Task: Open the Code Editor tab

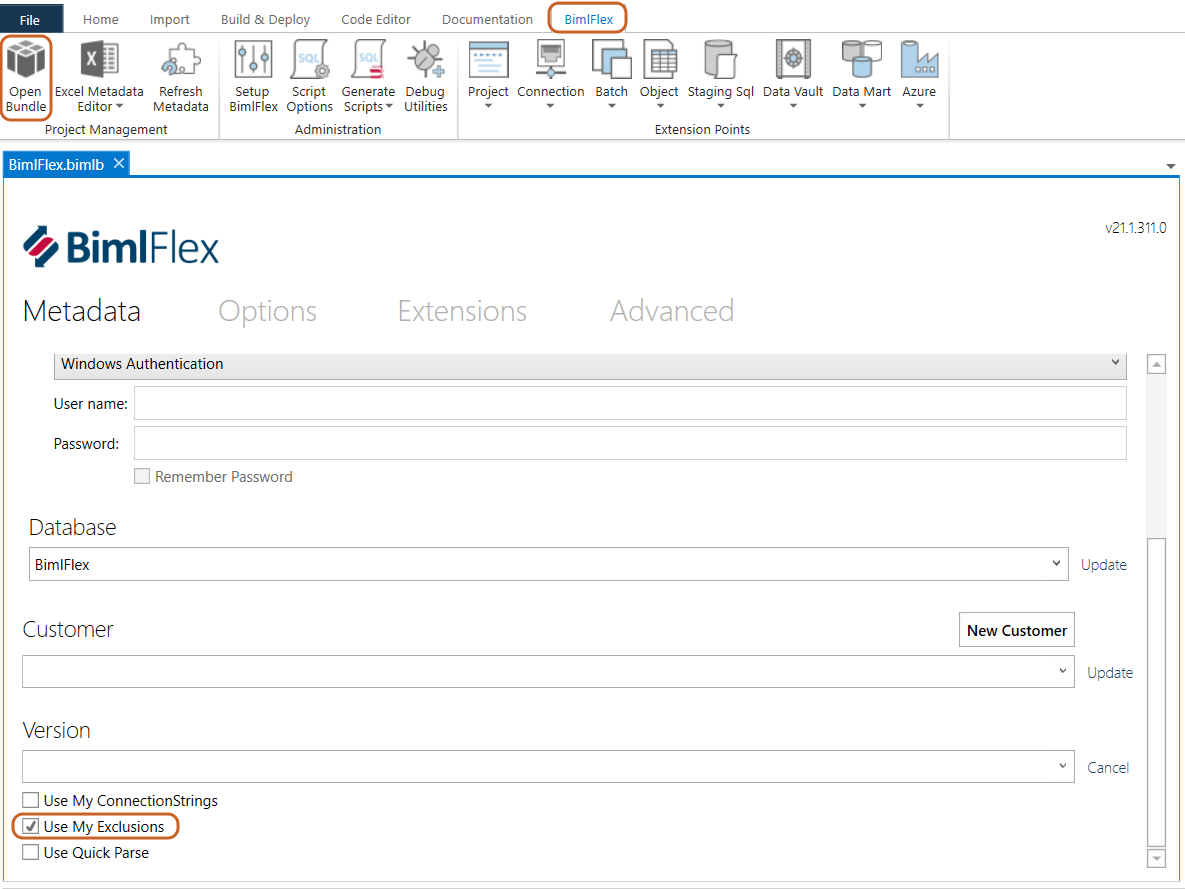Action: (x=376, y=19)
